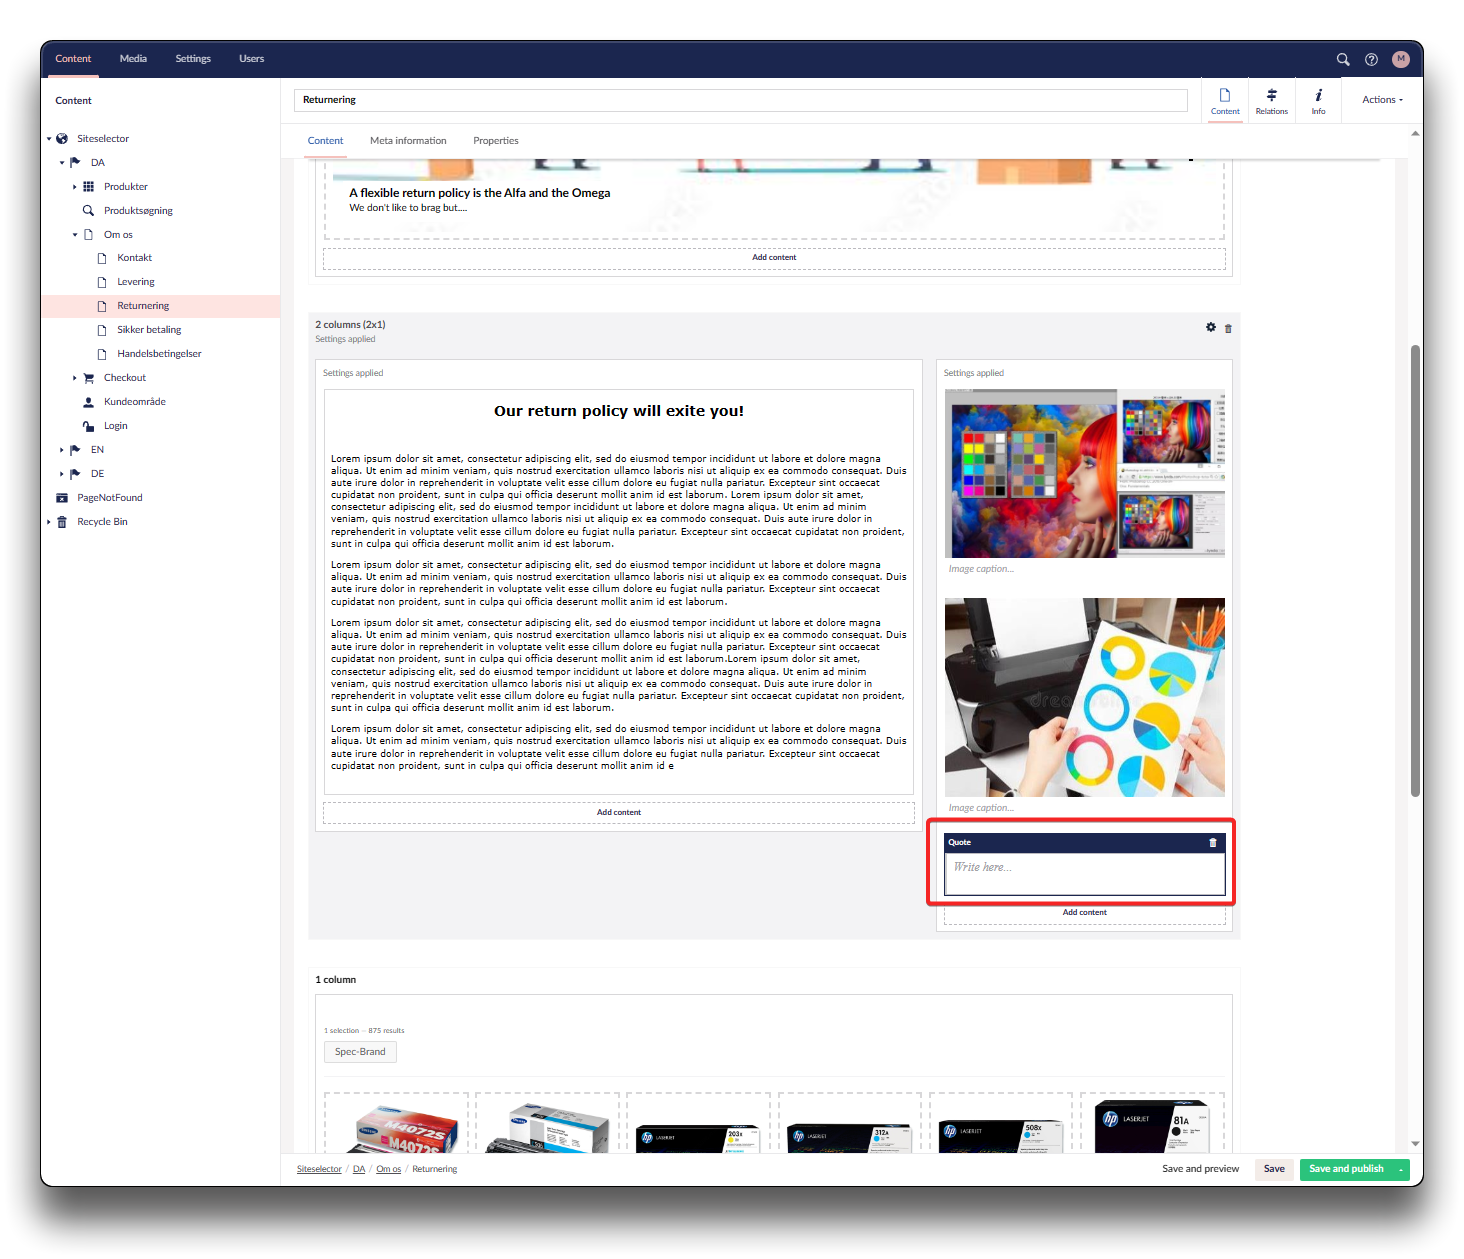Follow the Om os breadcrumb link
1464x1259 pixels.
tap(388, 1169)
